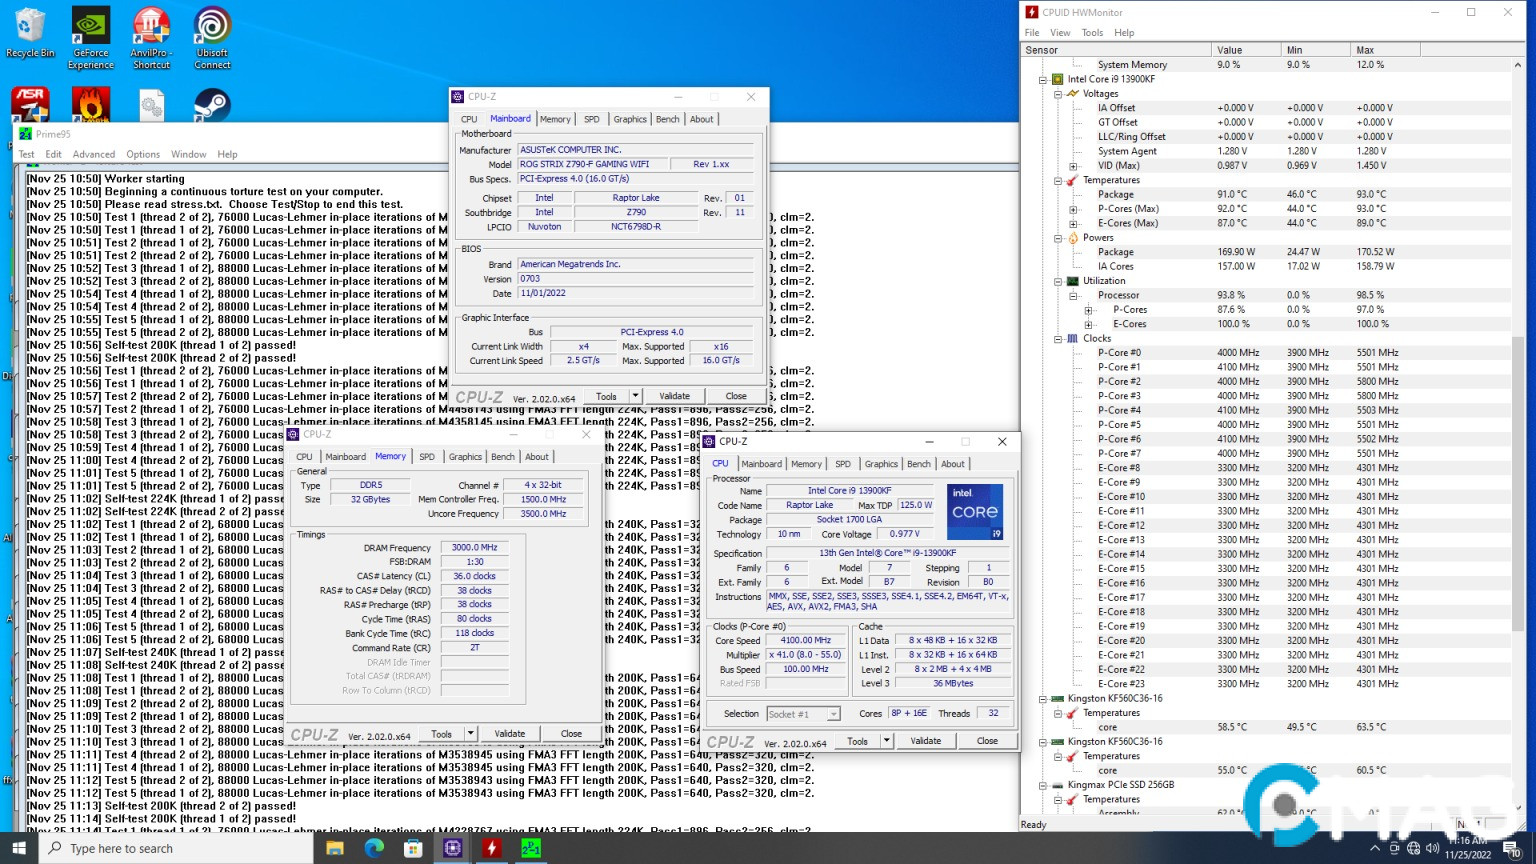Screen dimensions: 1536x864
Task: Click Close button in CPU-Z Mainboard window
Action: [x=736, y=396]
